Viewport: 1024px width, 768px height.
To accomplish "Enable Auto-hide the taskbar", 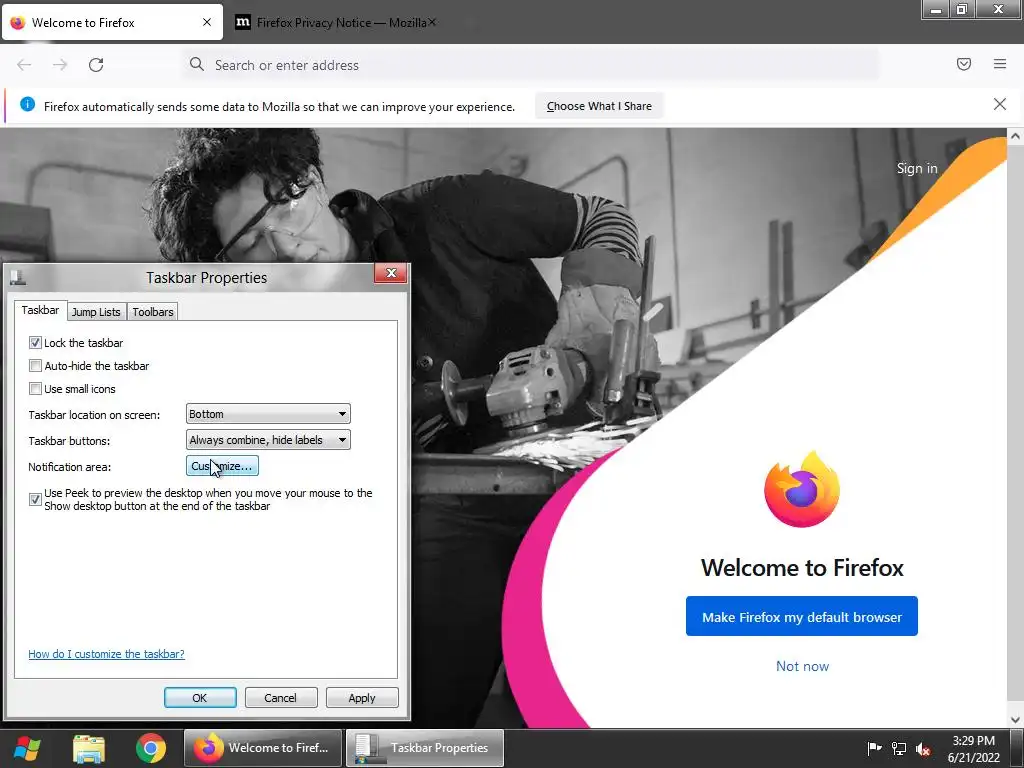I will click(35, 366).
